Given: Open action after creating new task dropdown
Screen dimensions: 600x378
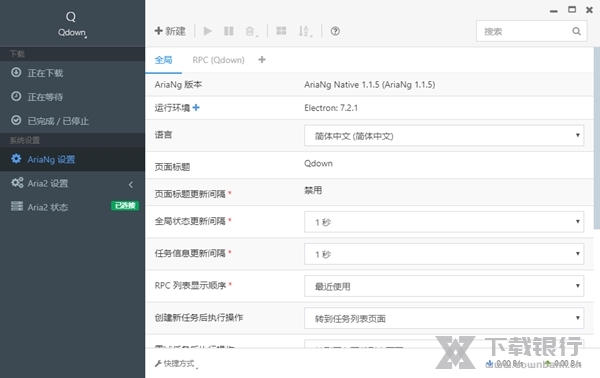Looking at the screenshot, I should (444, 318).
